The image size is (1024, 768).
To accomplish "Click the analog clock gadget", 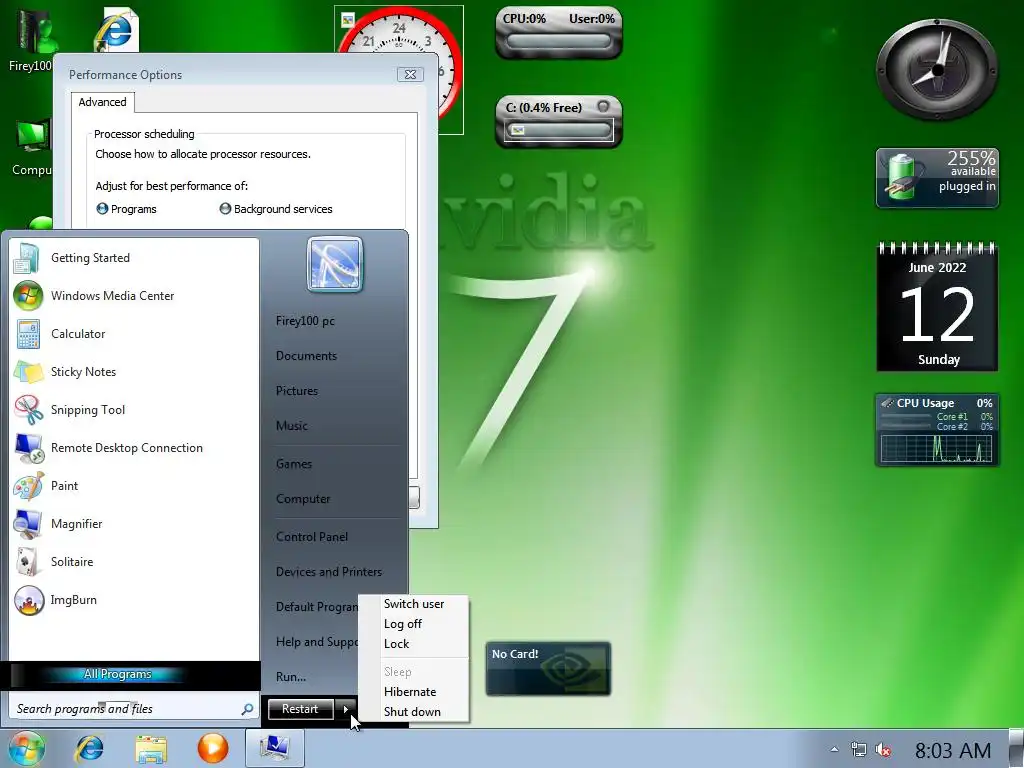I will point(937,69).
